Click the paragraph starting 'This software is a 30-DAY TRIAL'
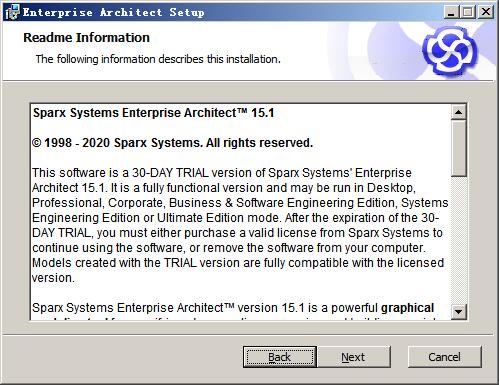499x385 pixels. pyautogui.click(x=240, y=225)
